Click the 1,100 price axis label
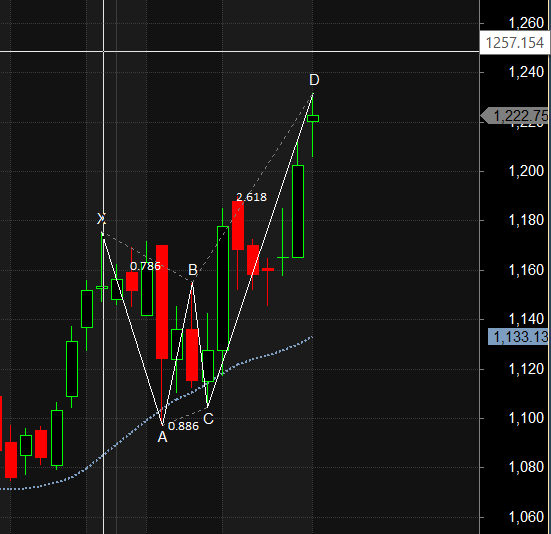Screen dimensions: 551x534 (526, 418)
